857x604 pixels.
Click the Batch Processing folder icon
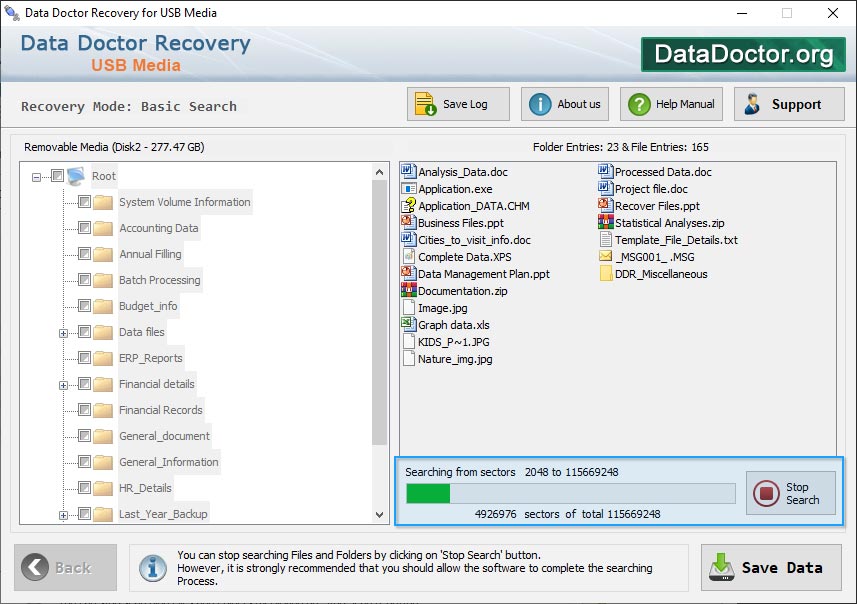pyautogui.click(x=103, y=280)
